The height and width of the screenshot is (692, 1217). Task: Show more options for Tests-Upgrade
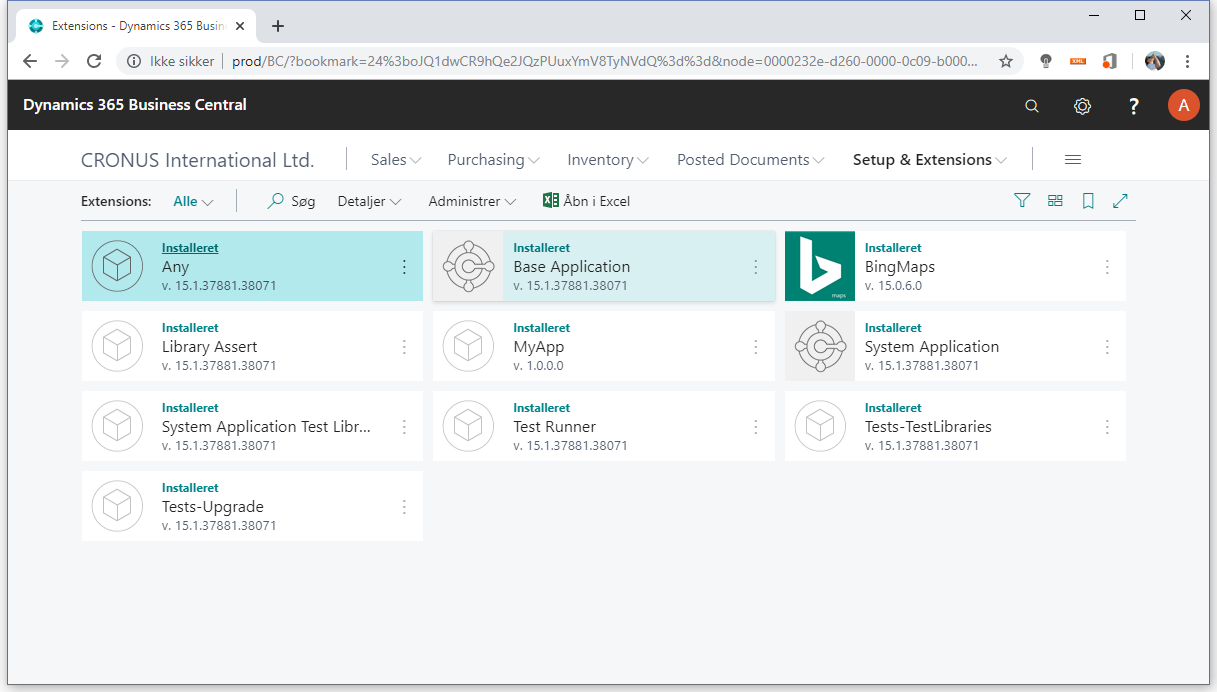(x=404, y=507)
